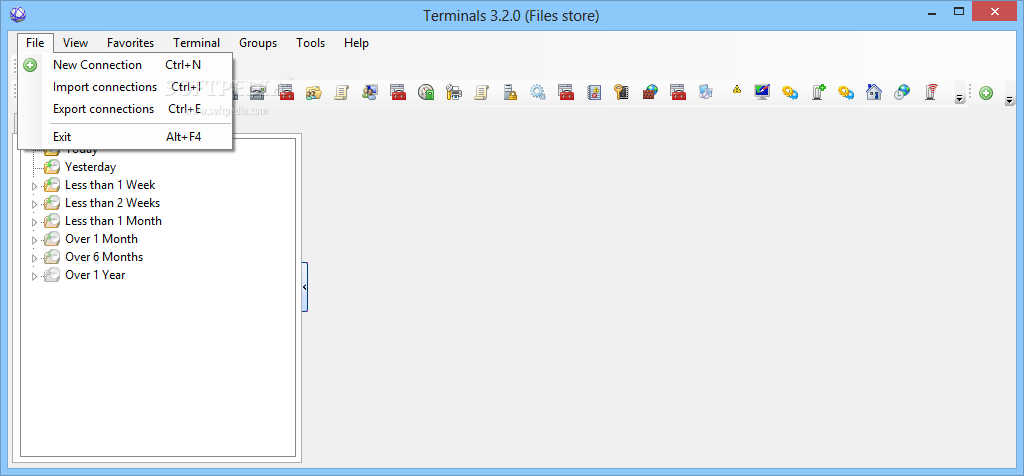Choose Exit from the File menu
The image size is (1024, 476).
tap(125, 136)
